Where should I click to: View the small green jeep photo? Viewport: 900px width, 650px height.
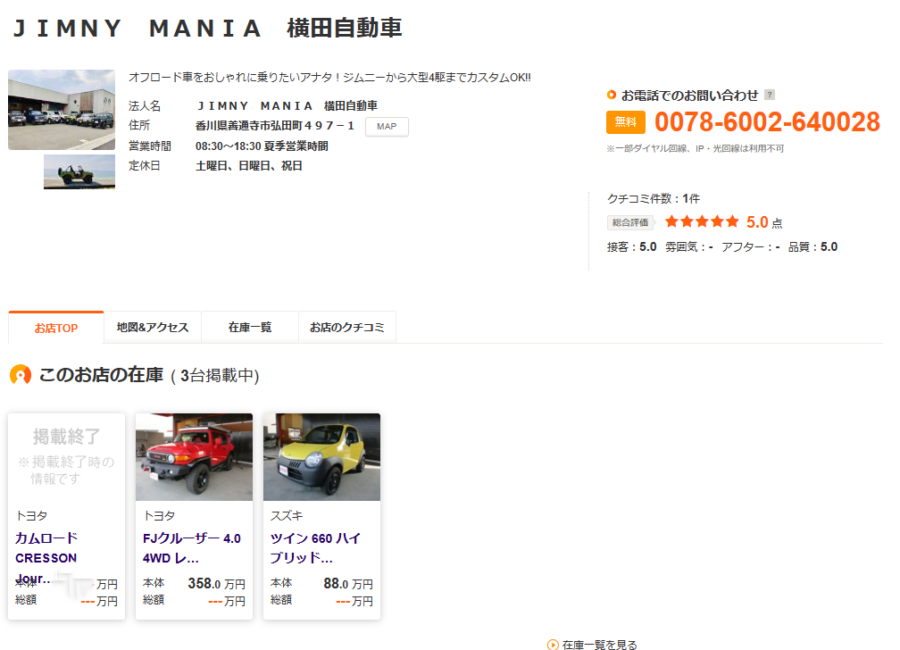79,171
